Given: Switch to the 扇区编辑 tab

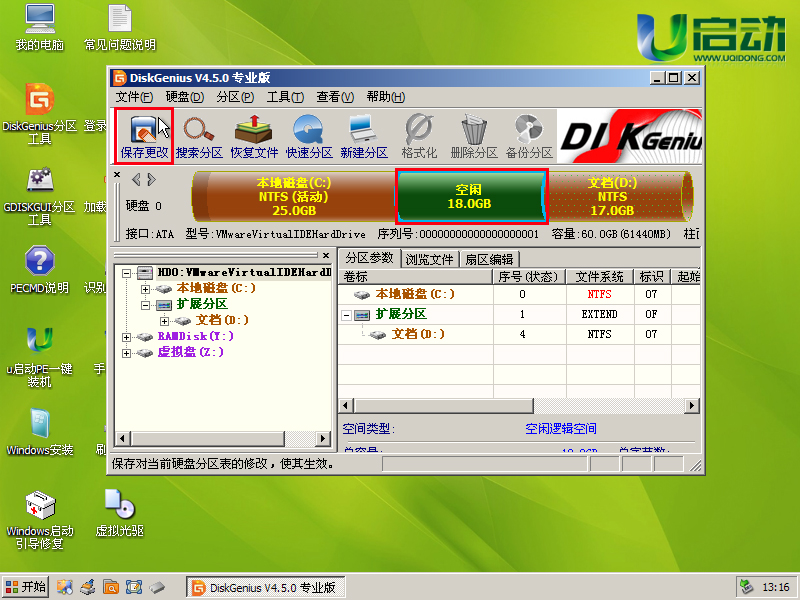Looking at the screenshot, I should 489,259.
